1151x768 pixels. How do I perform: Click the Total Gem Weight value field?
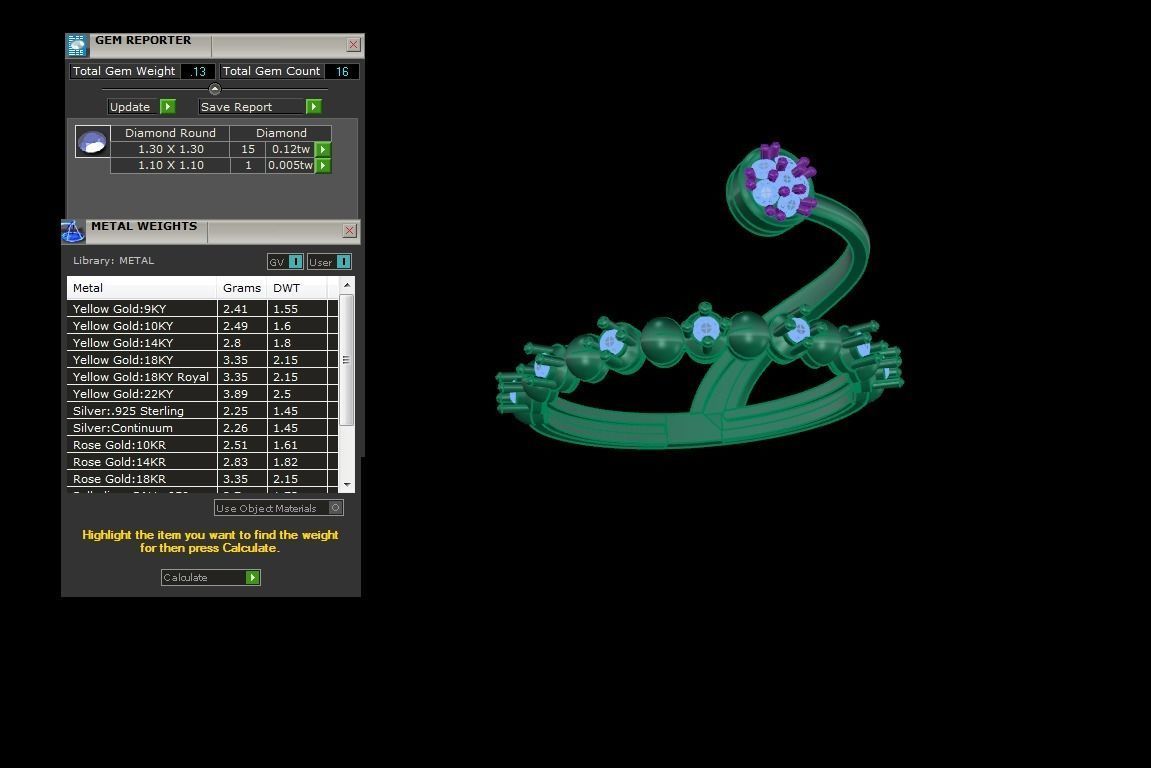[198, 71]
